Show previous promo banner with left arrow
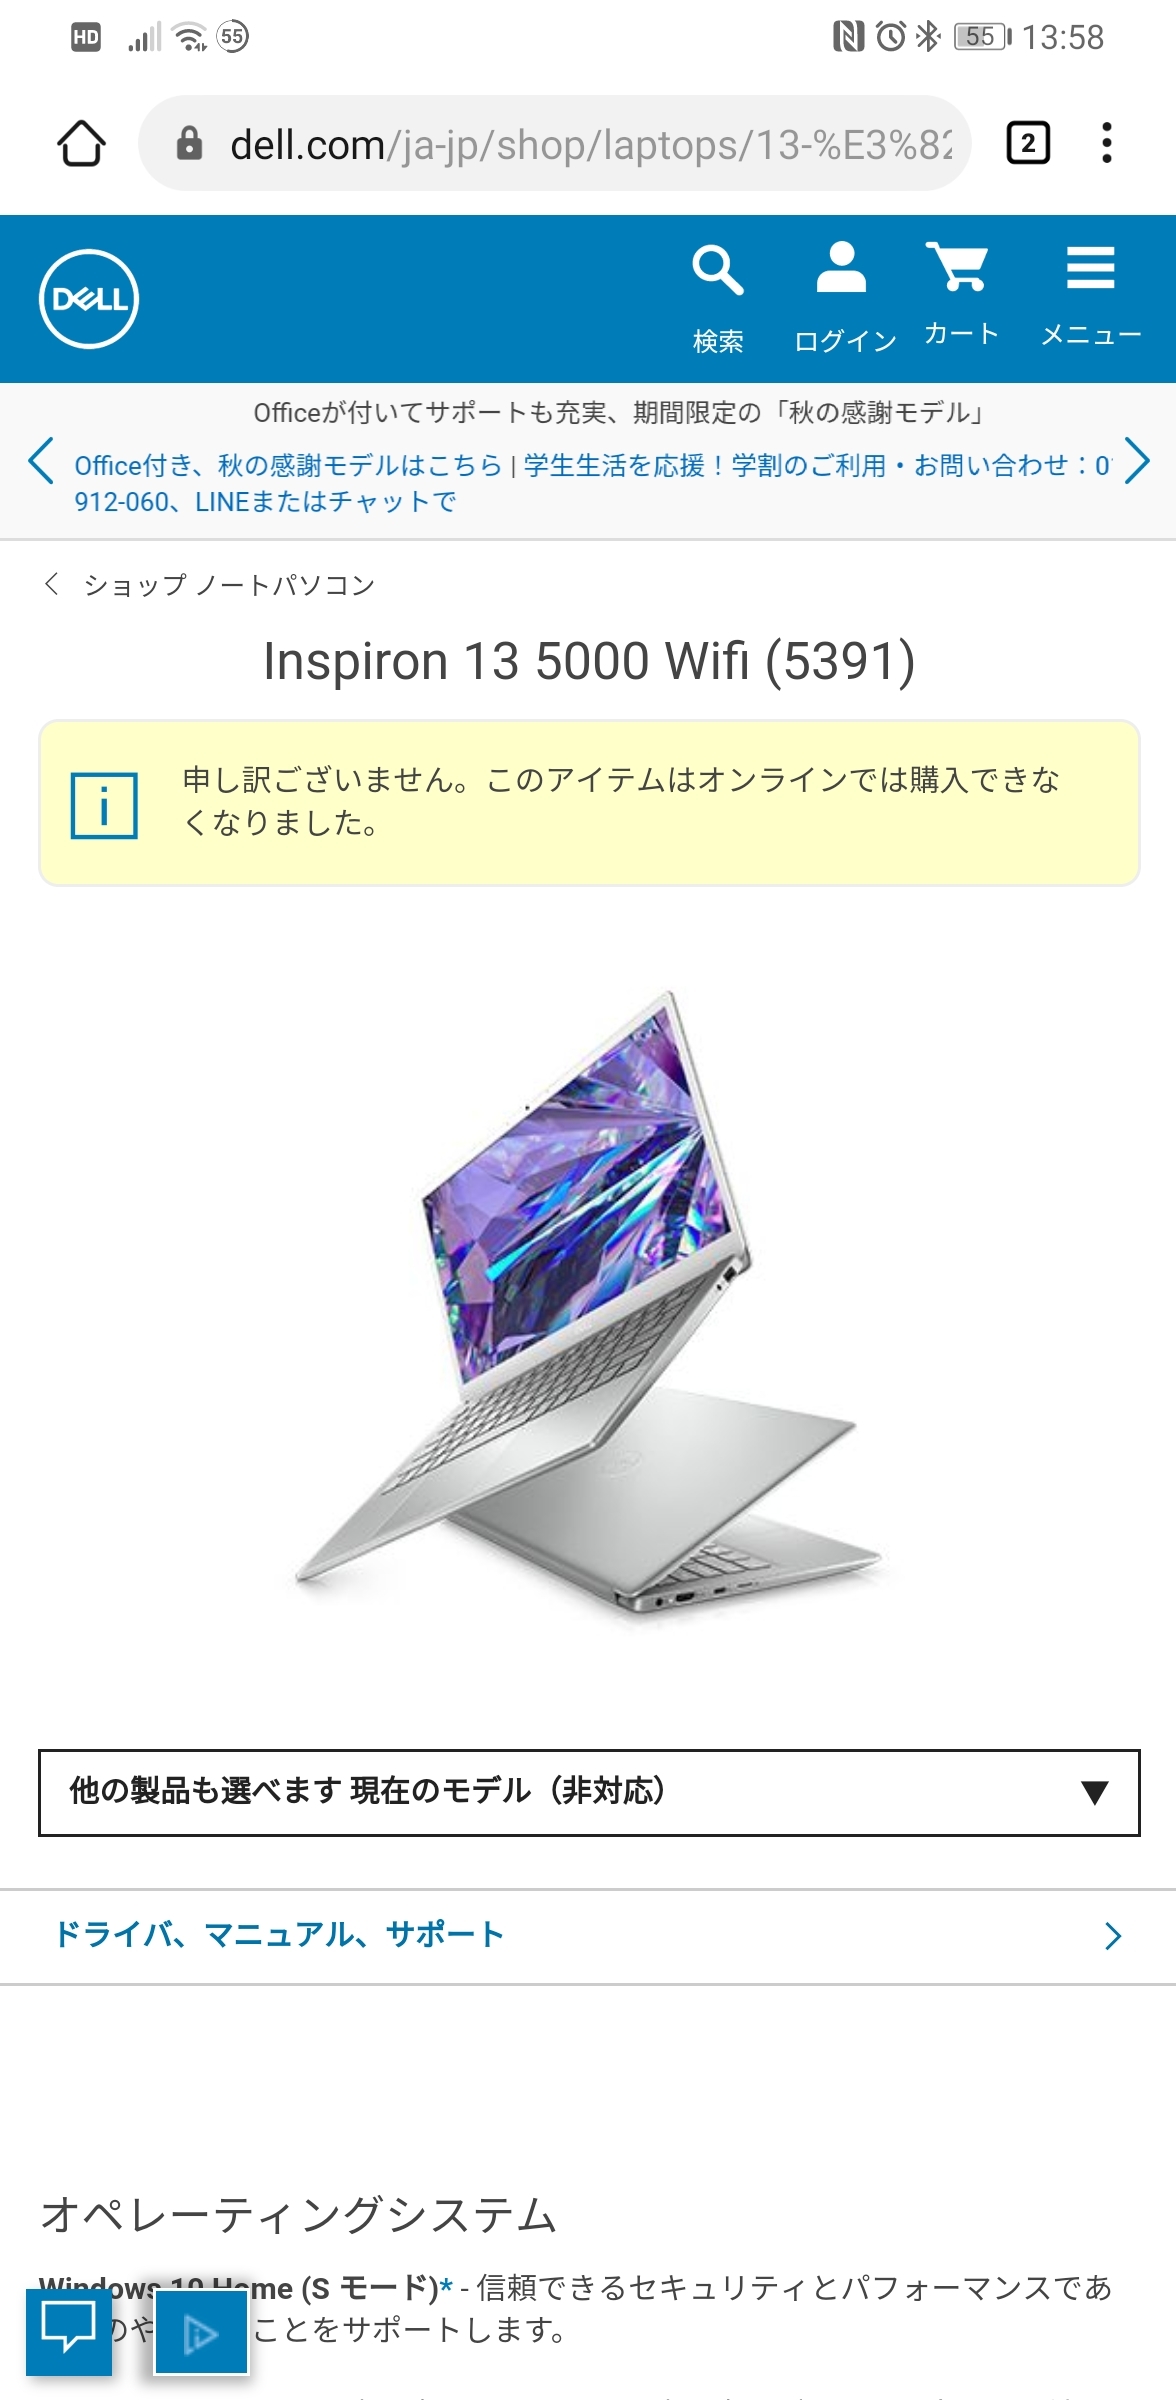 coord(41,461)
